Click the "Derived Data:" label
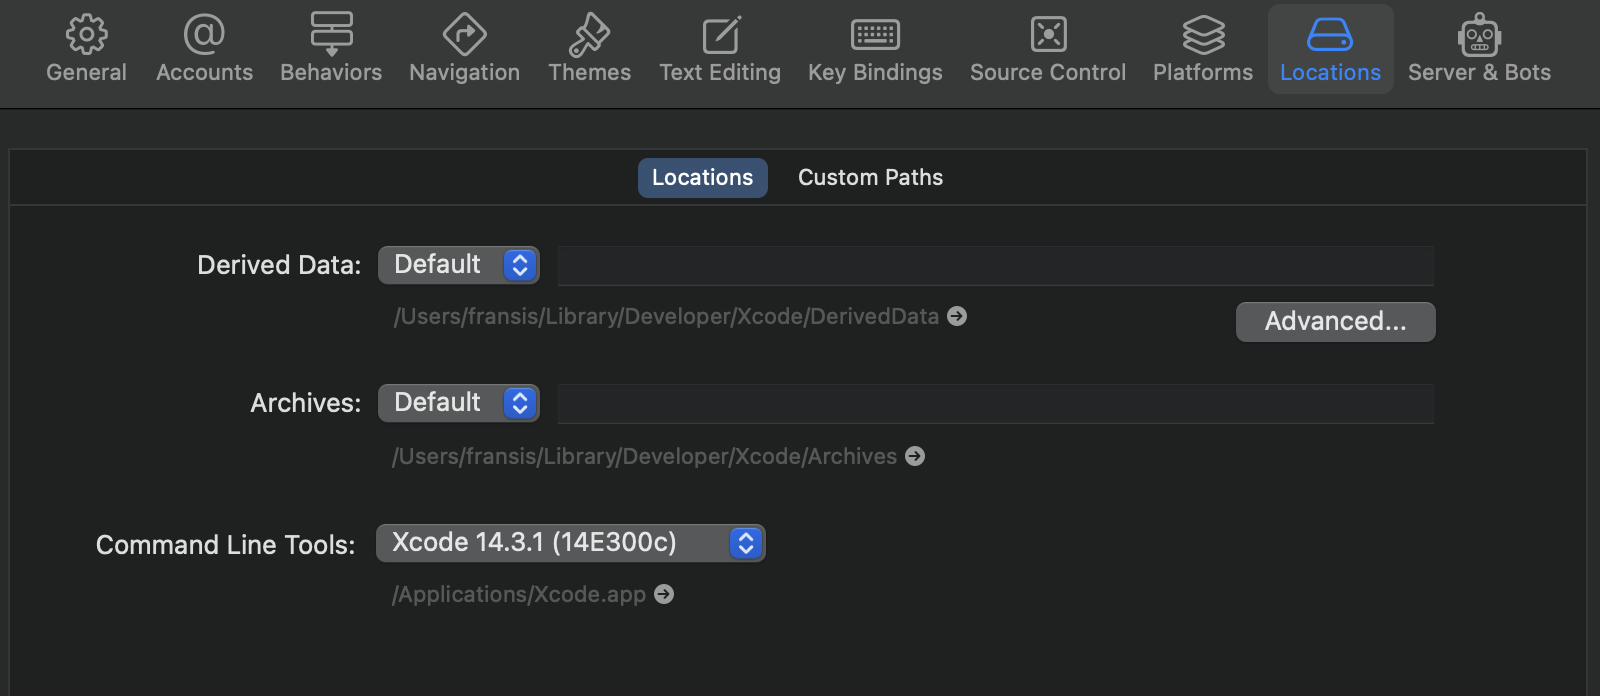 click(279, 265)
